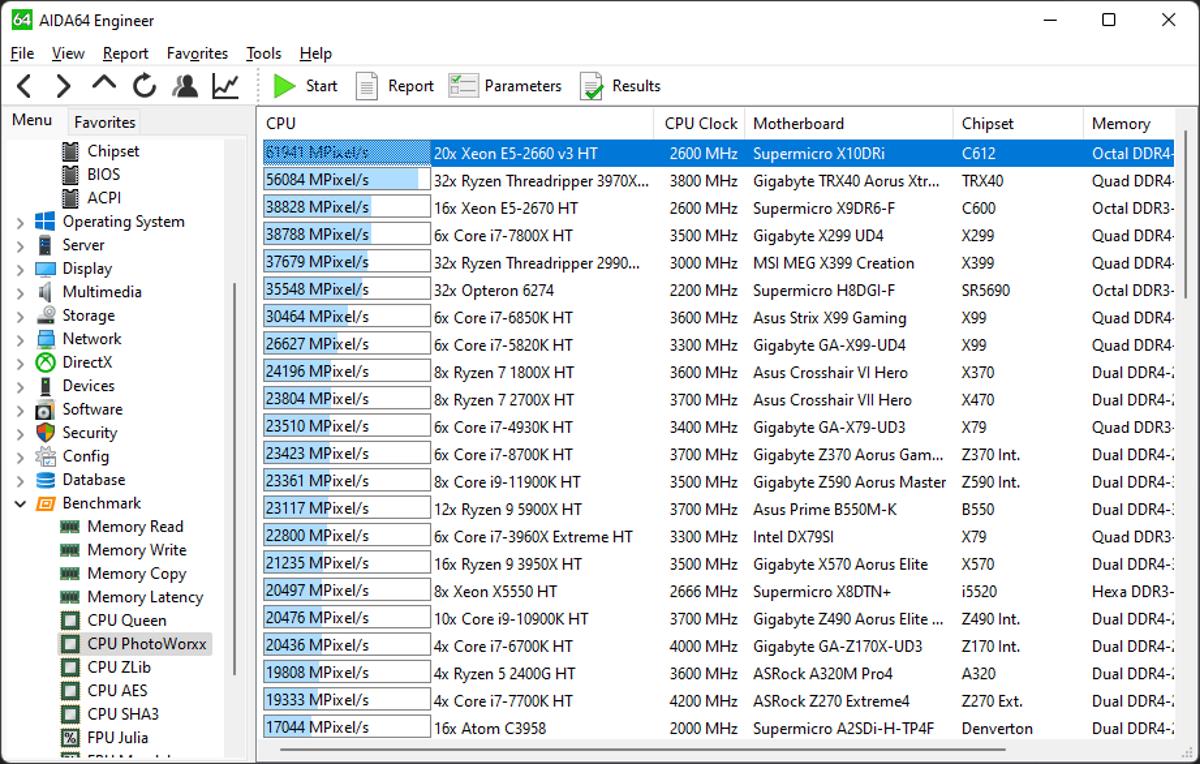Click the Report toolbar button

pyautogui.click(x=396, y=86)
